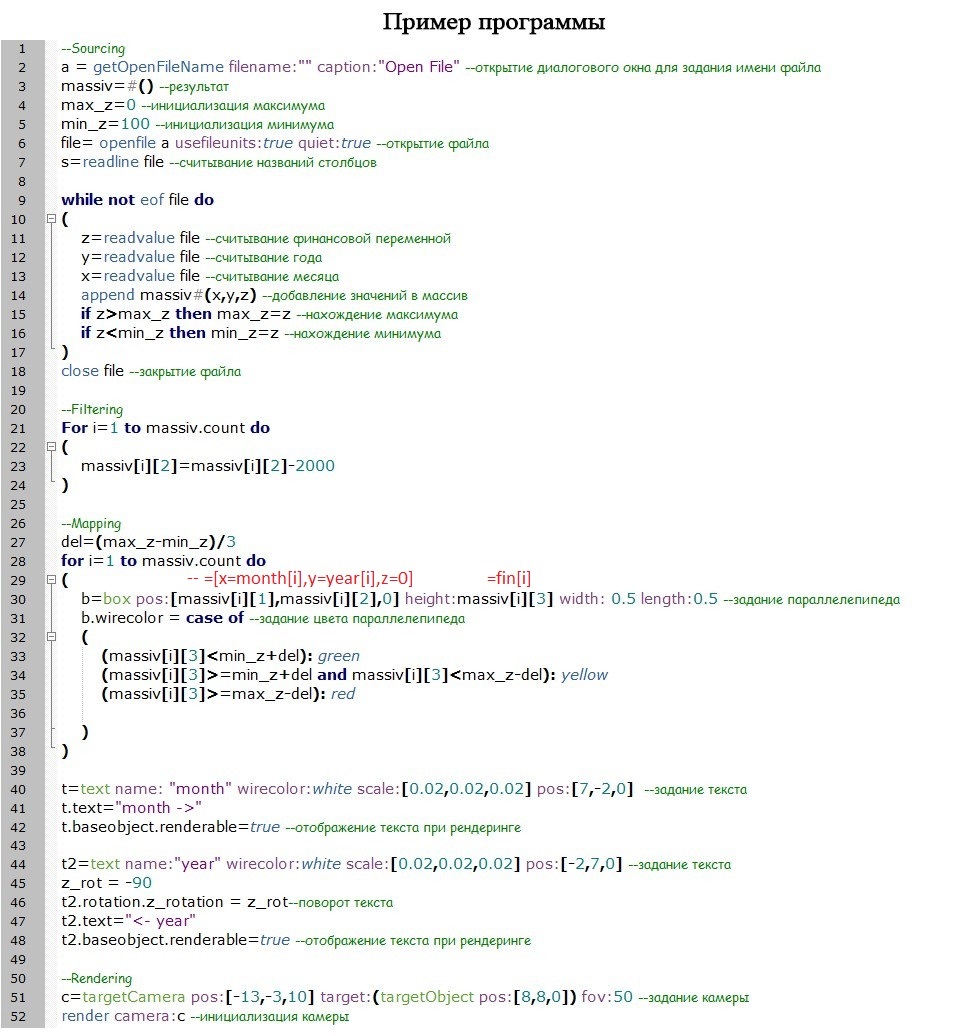Collapse the while-loop block at line 10
Image resolution: width=960 pixels, height=1036 pixels.
(x=51, y=219)
